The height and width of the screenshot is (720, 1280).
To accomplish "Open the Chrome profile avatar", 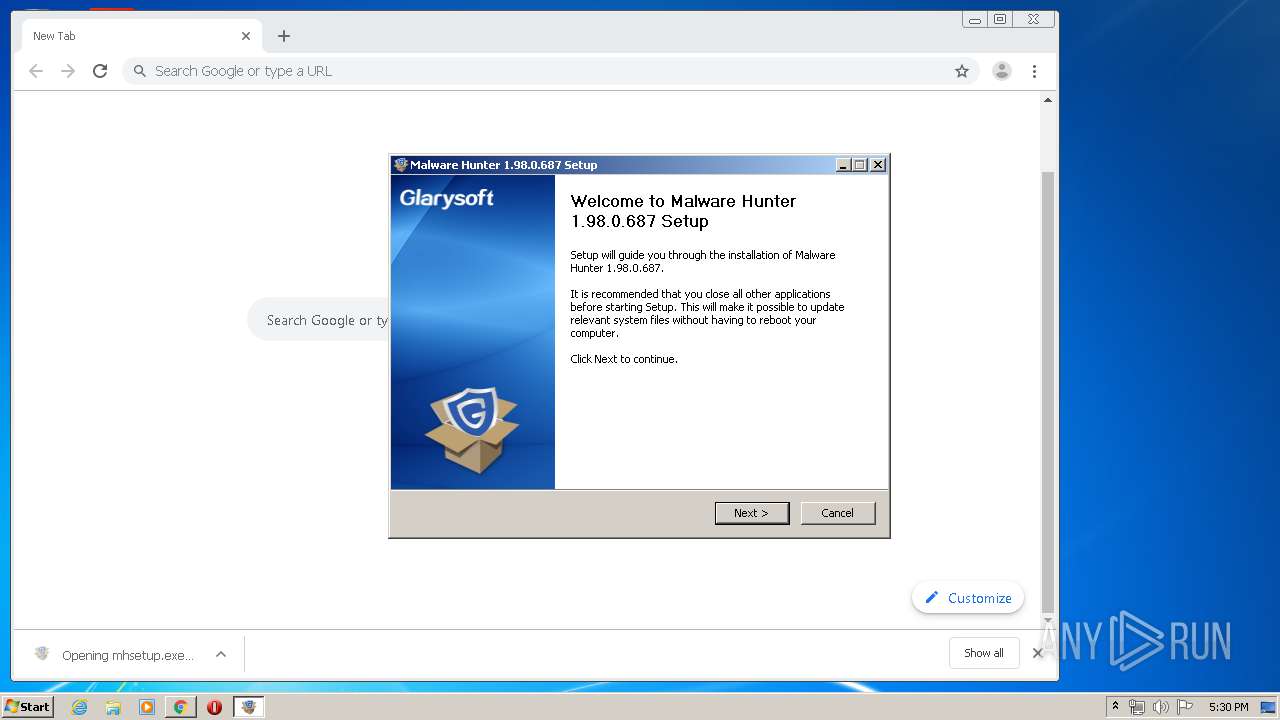I will pyautogui.click(x=1002, y=71).
